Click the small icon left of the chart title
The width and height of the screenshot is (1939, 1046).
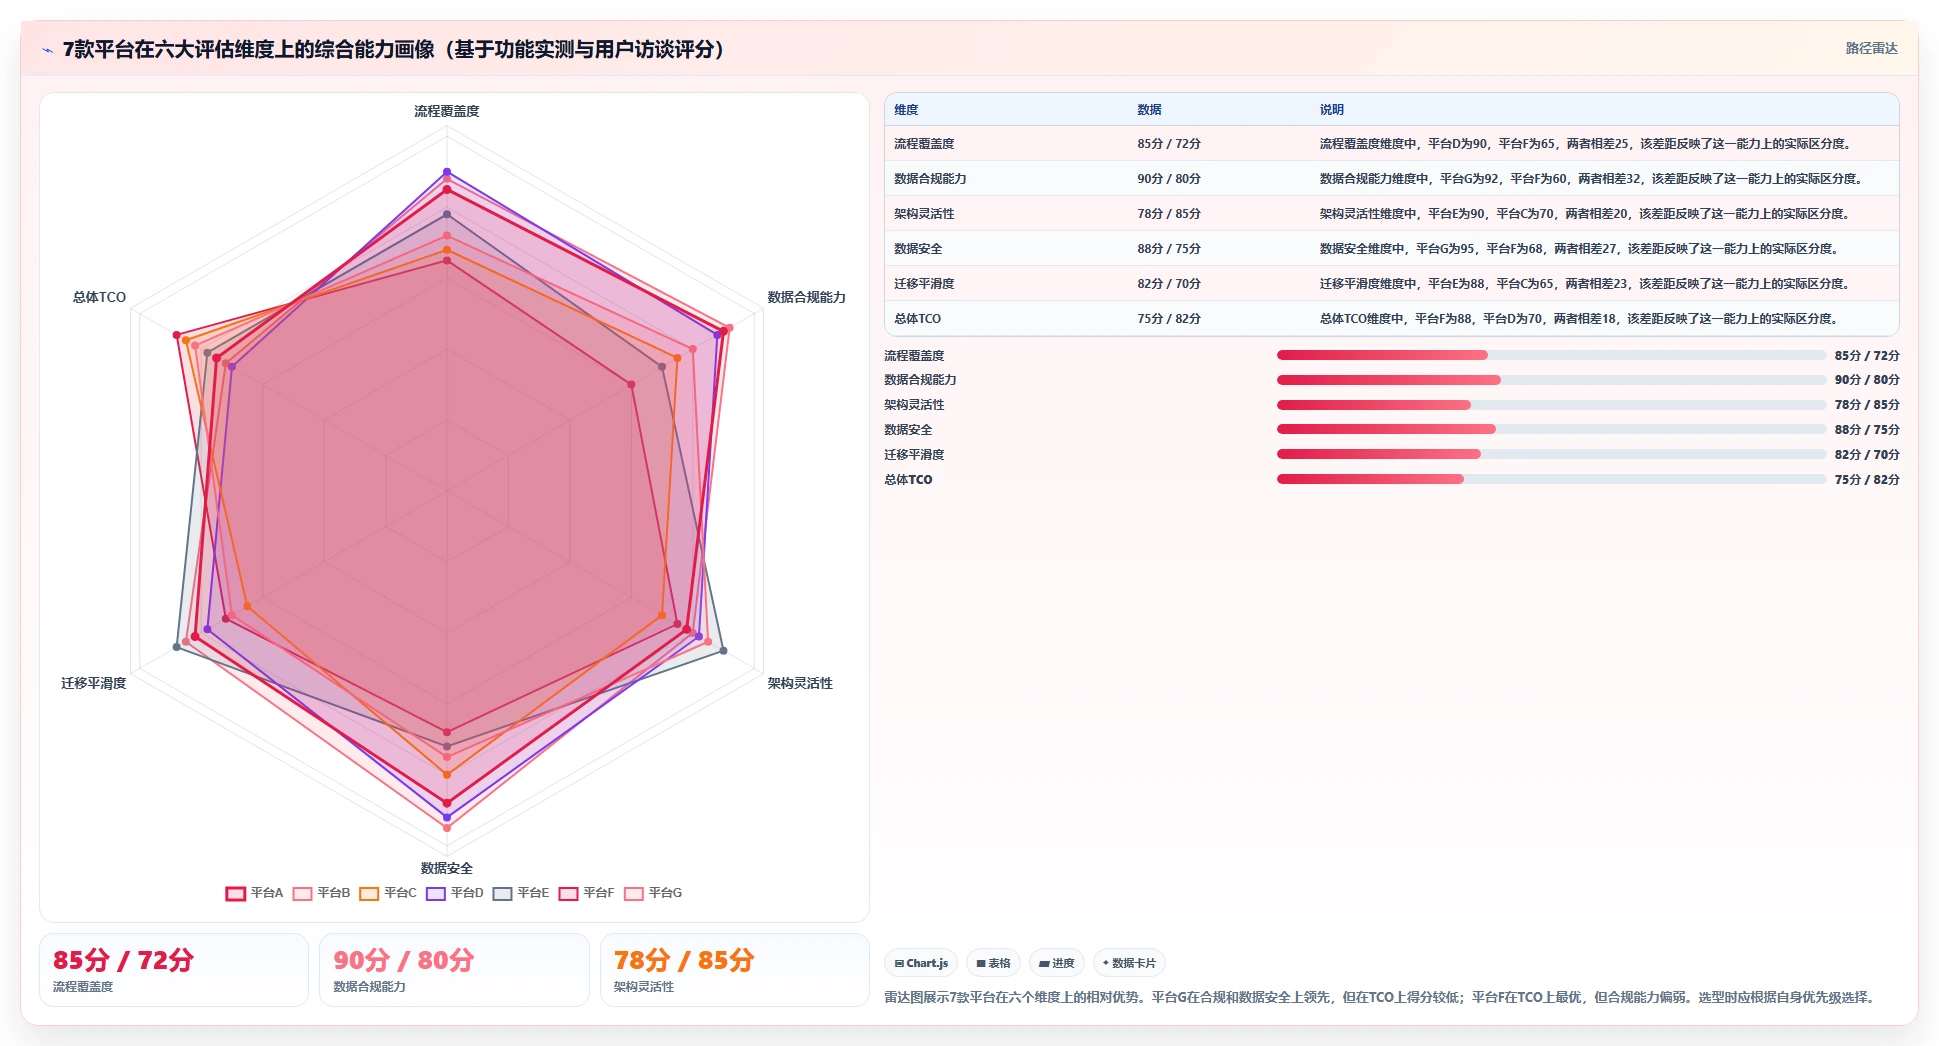point(47,50)
